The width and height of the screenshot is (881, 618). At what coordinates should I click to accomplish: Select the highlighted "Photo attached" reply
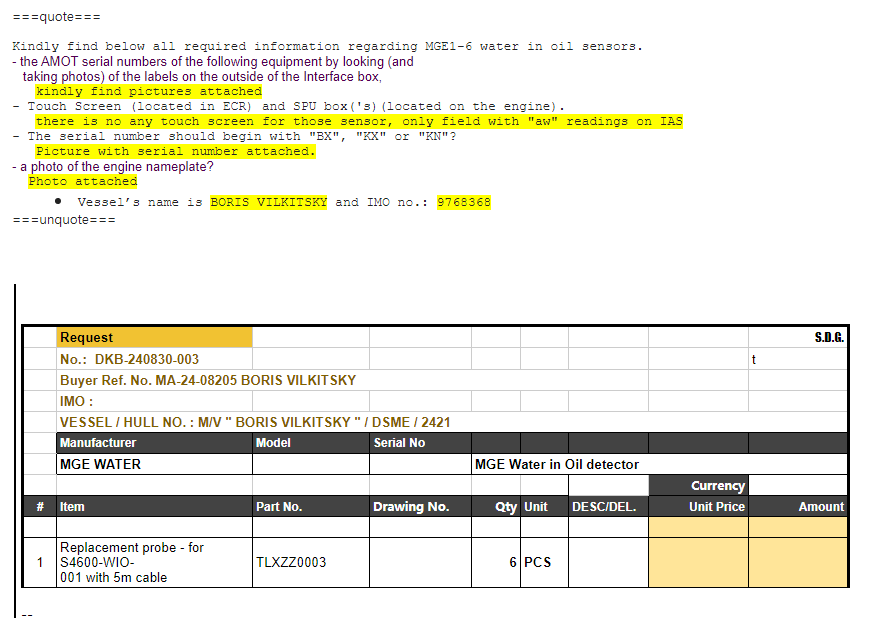coord(83,181)
